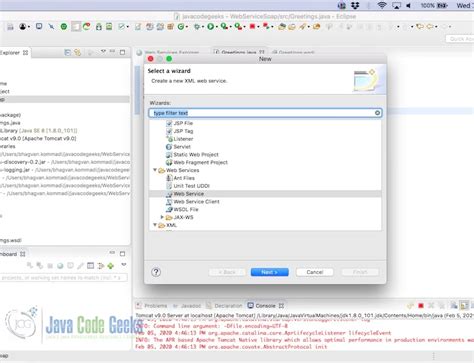Select the Web Service wizard entry
The width and height of the screenshot is (474, 363).
pyautogui.click(x=185, y=194)
